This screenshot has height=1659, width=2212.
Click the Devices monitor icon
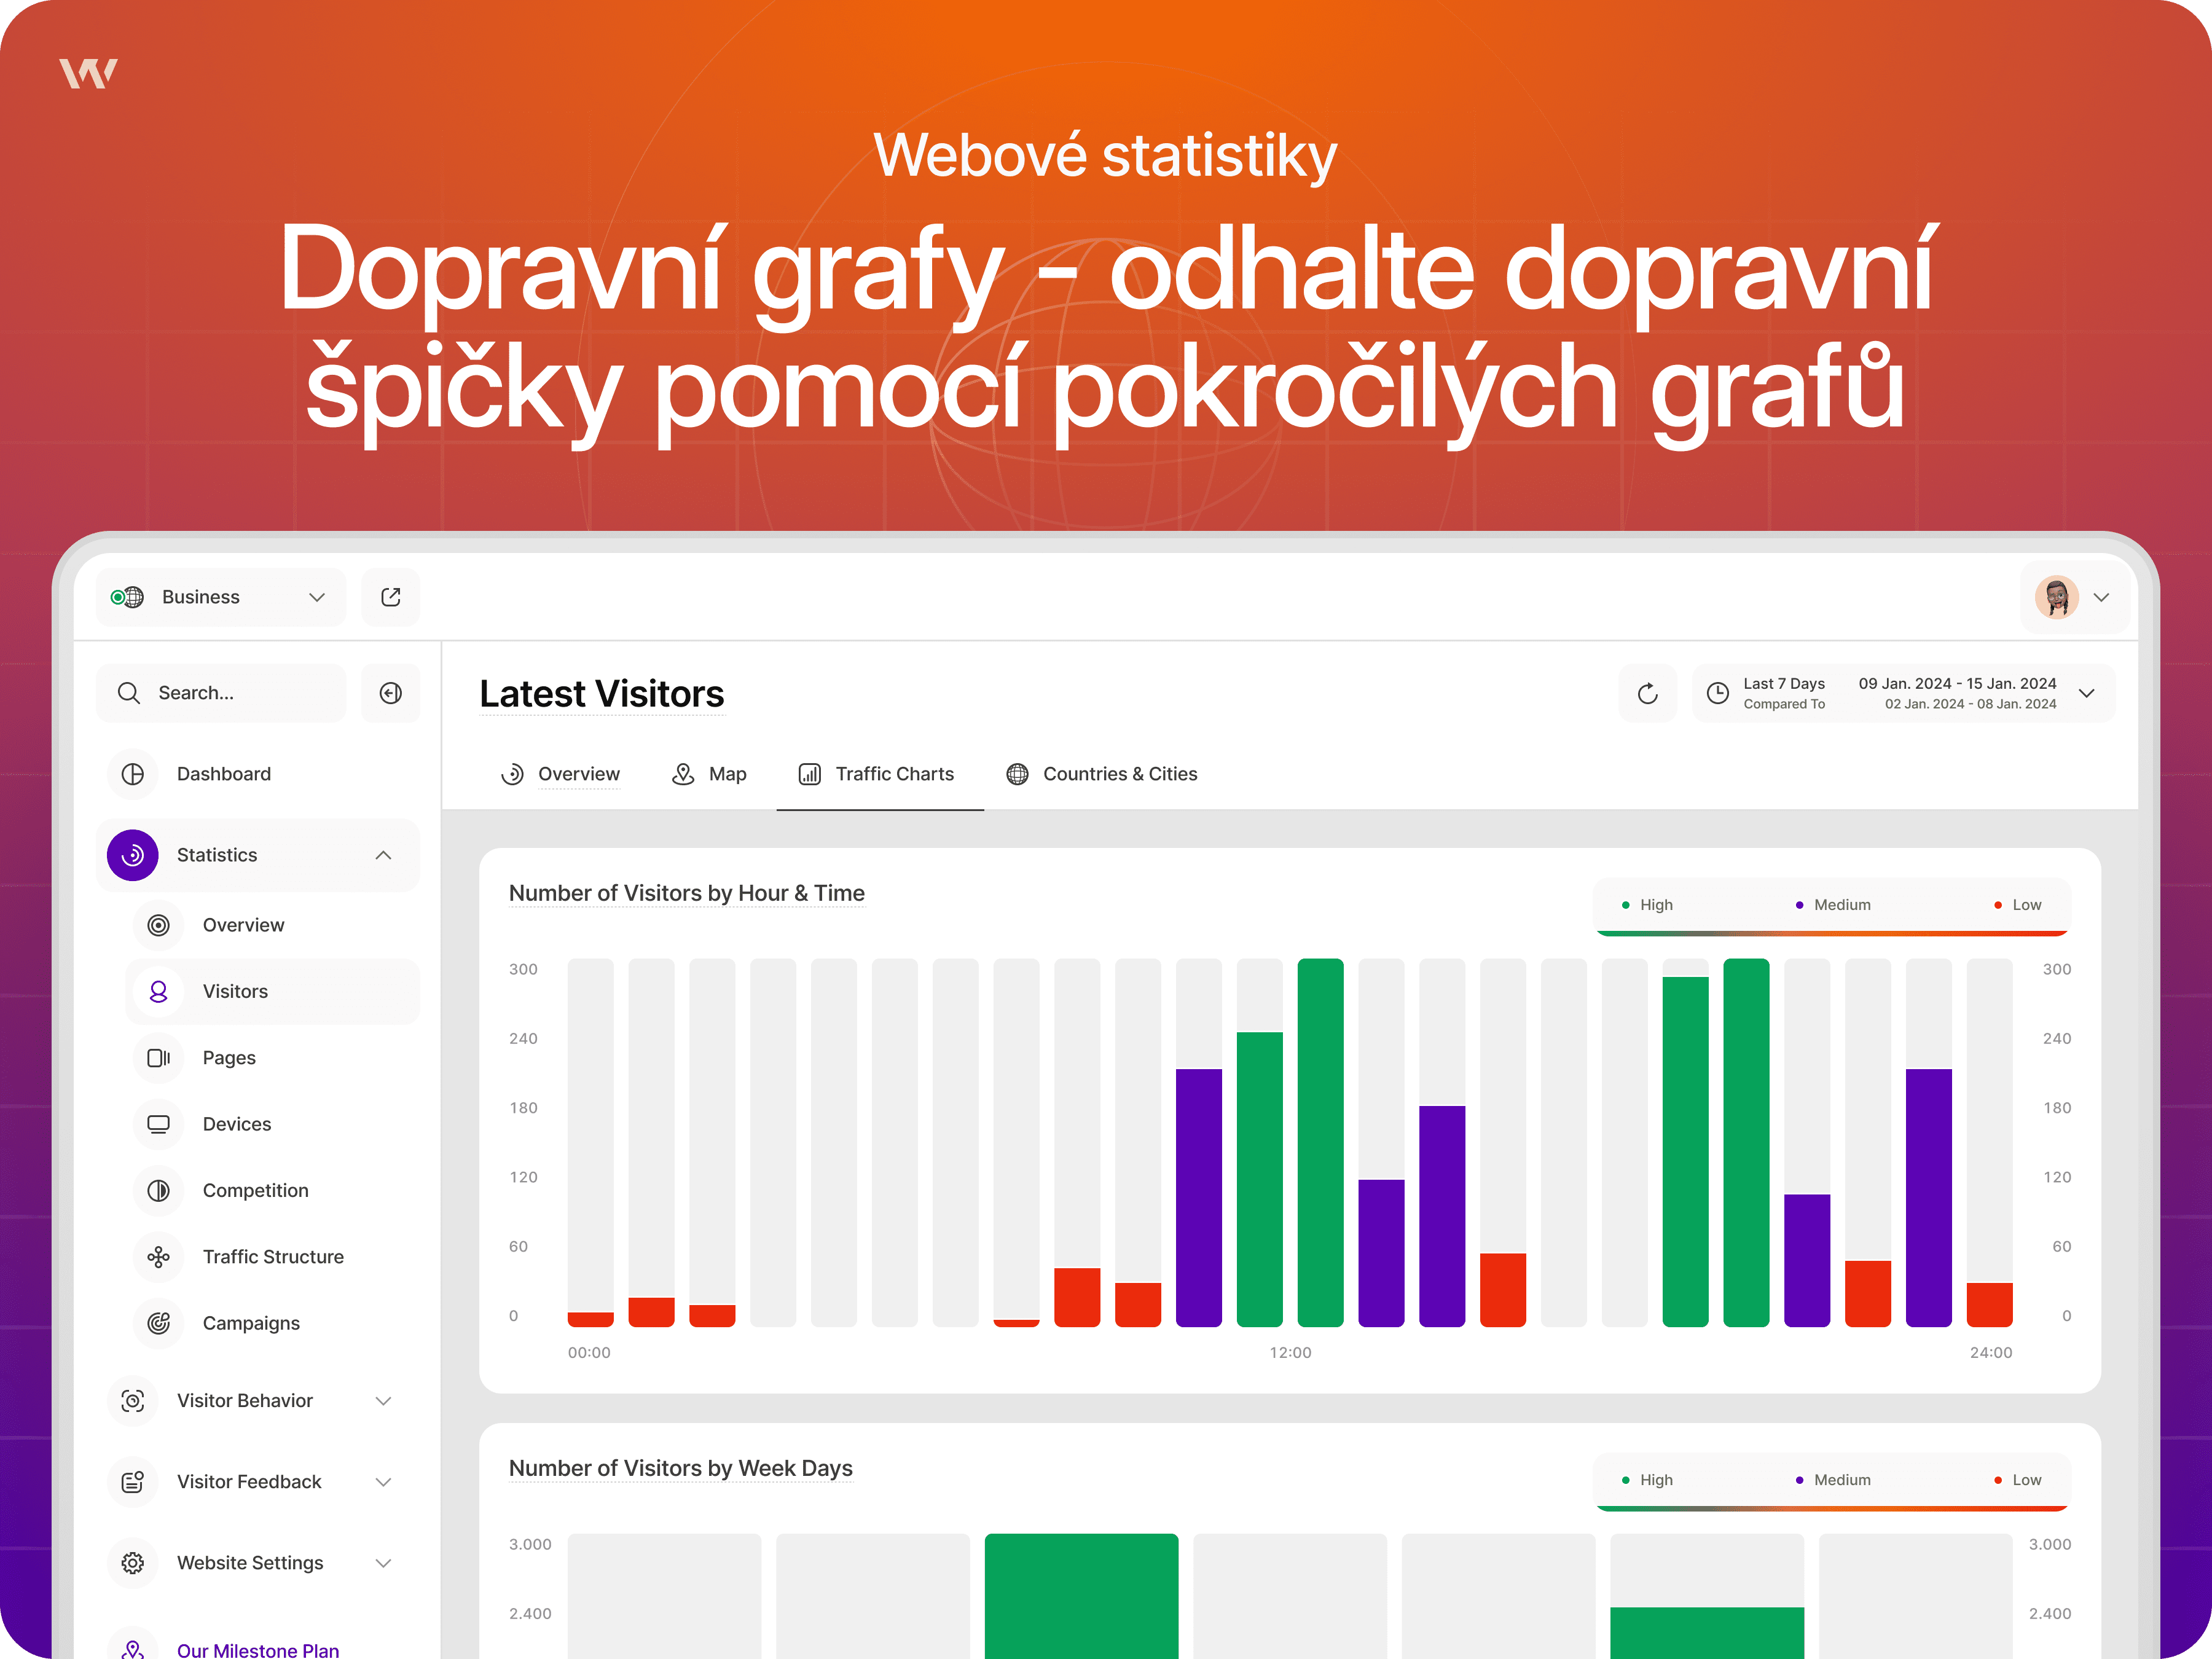(158, 1124)
